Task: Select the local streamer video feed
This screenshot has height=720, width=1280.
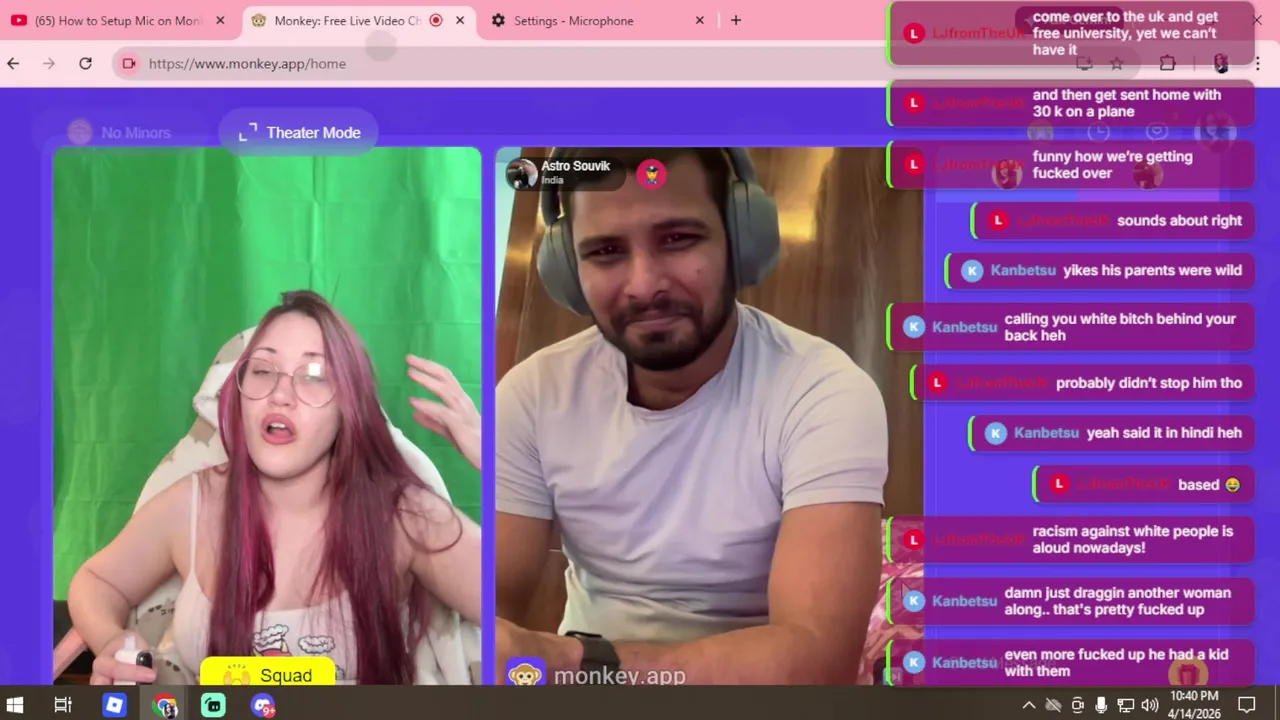Action: 267,416
